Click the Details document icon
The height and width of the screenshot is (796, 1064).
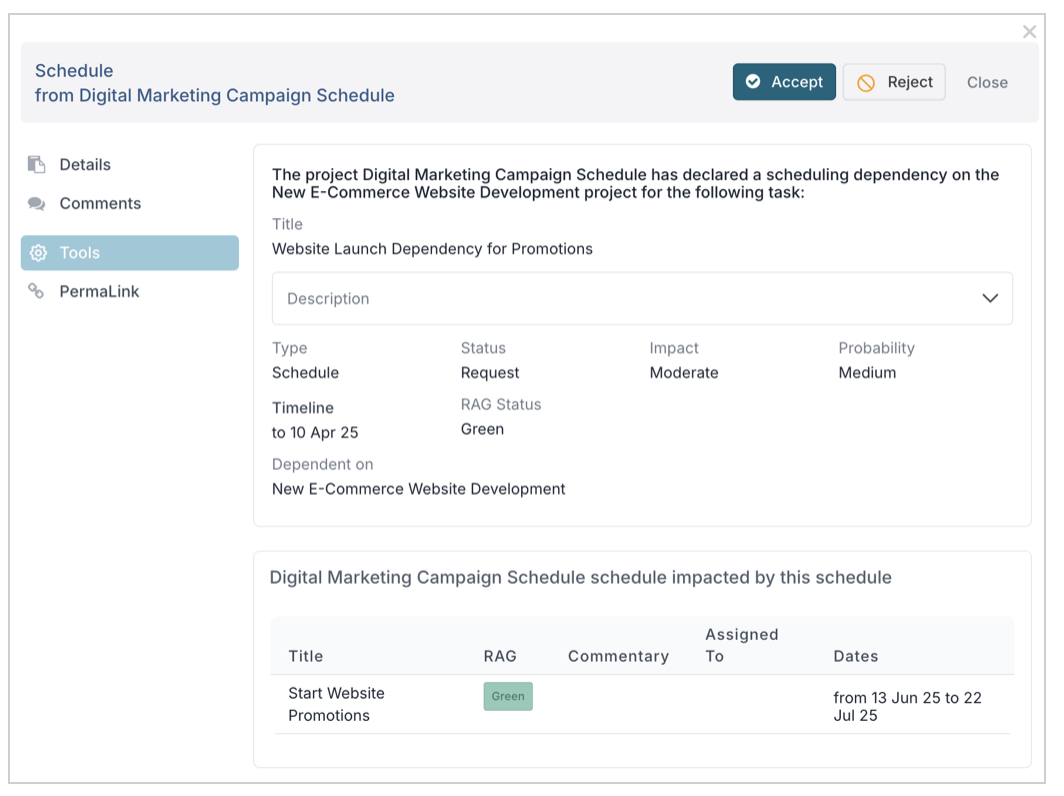(x=37, y=164)
